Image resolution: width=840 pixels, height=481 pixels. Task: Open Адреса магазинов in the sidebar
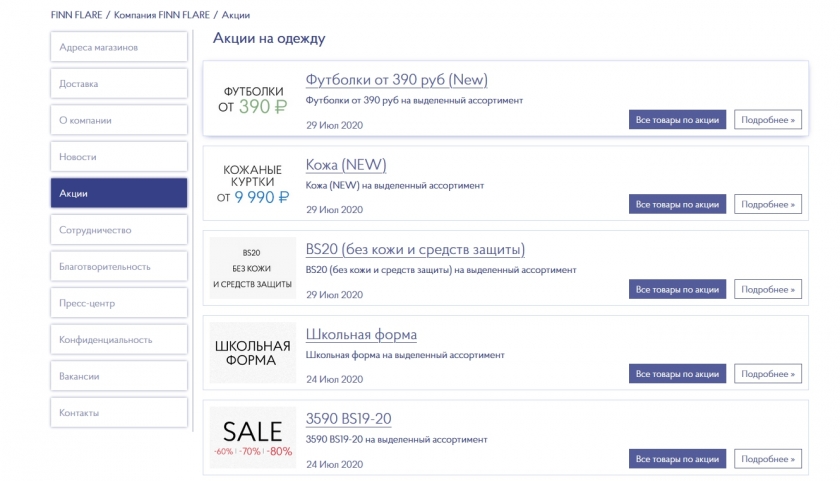coord(119,47)
